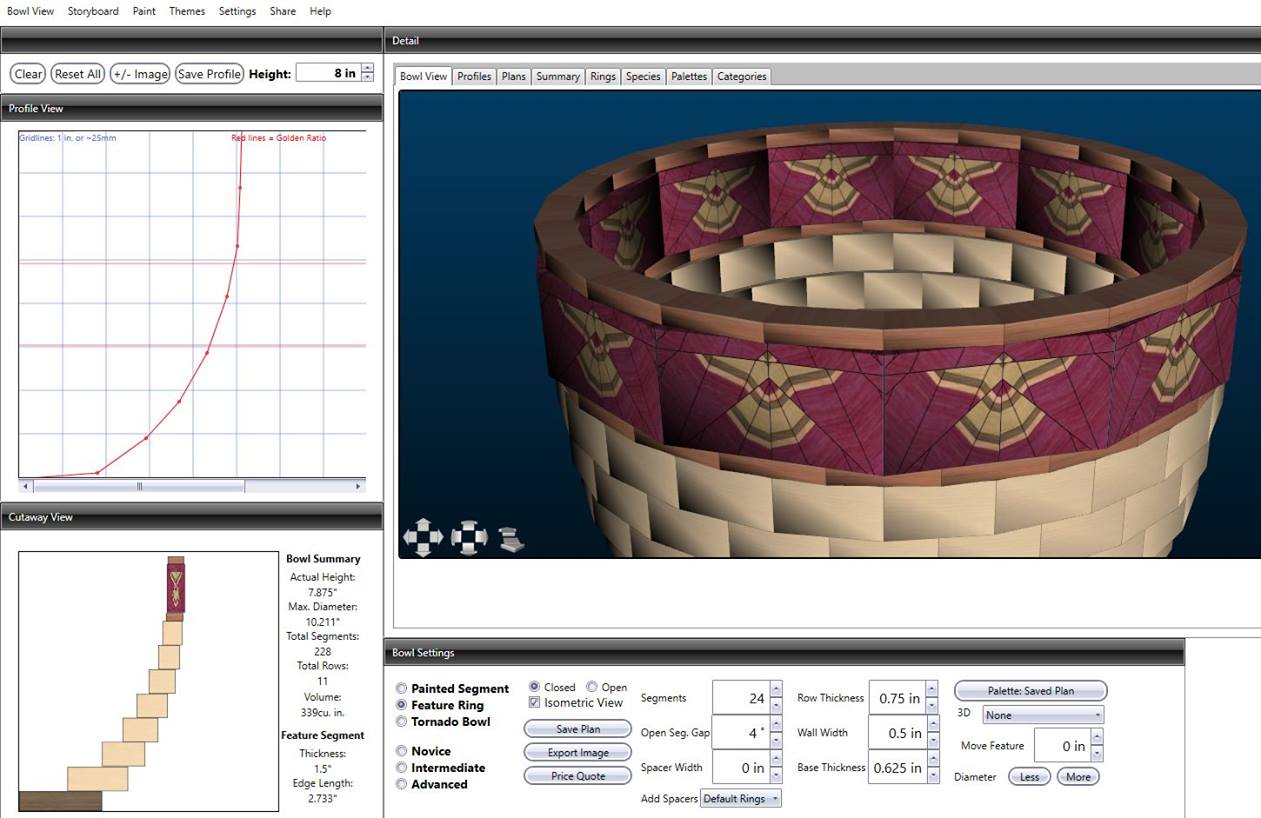Viewport: 1261px width, 818px height.
Task: Switch to the Plans tab
Action: 514,76
